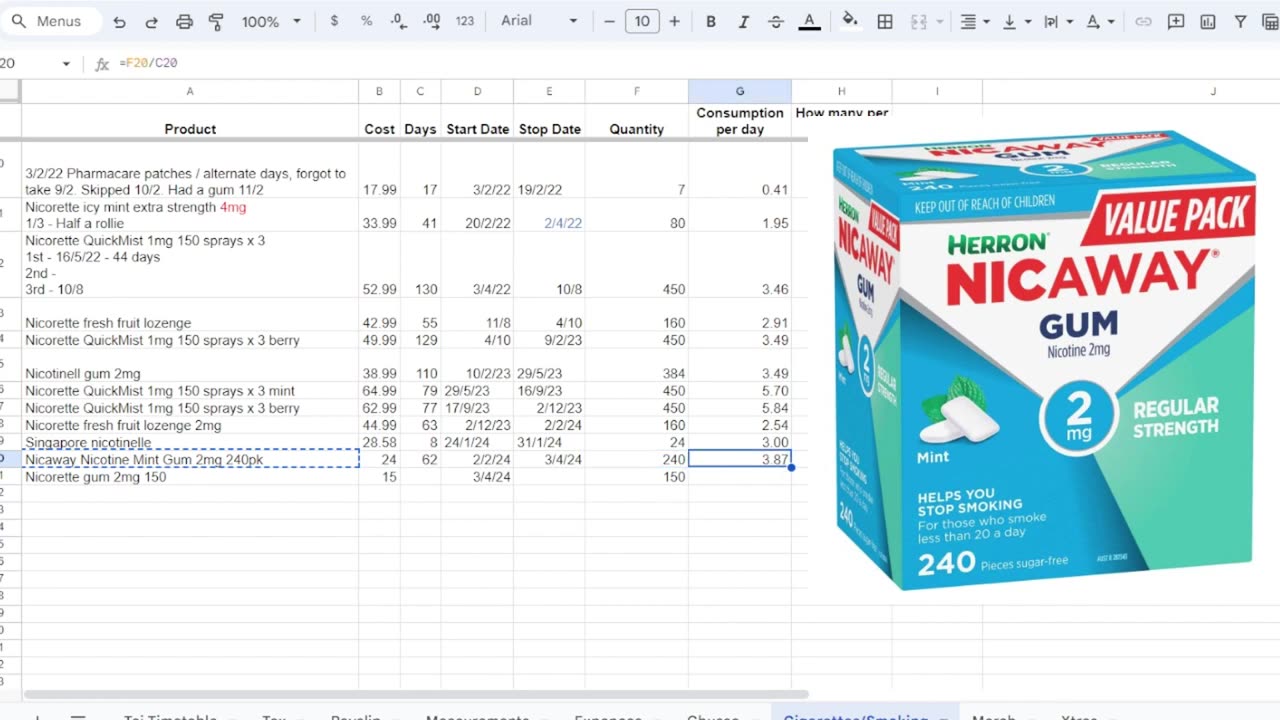Select the Nicaway gum box image

pos(1044,360)
